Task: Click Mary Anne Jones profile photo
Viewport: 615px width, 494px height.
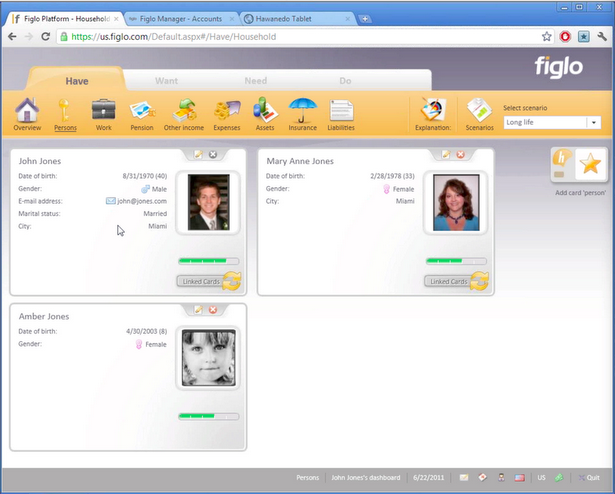Action: (456, 202)
